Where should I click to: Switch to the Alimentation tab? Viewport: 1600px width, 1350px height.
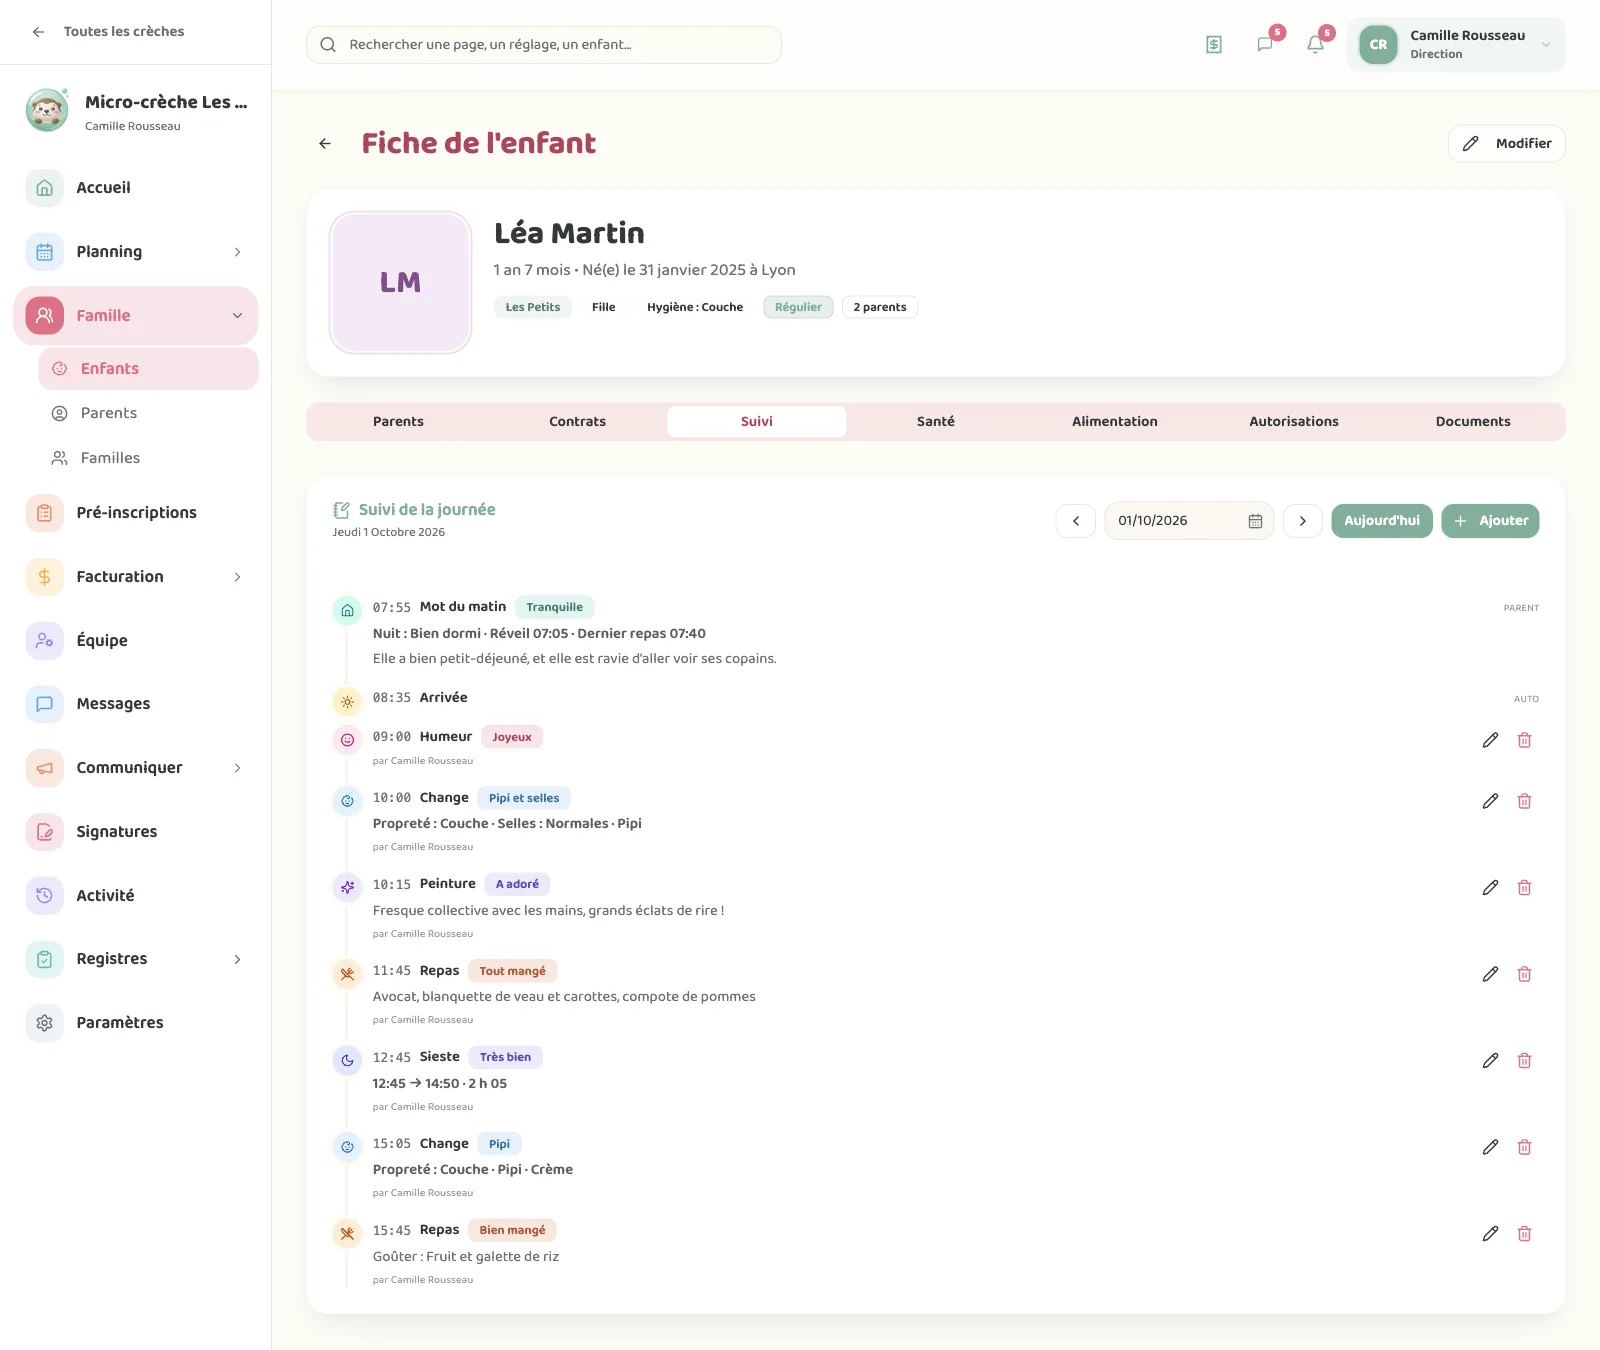pyautogui.click(x=1115, y=422)
